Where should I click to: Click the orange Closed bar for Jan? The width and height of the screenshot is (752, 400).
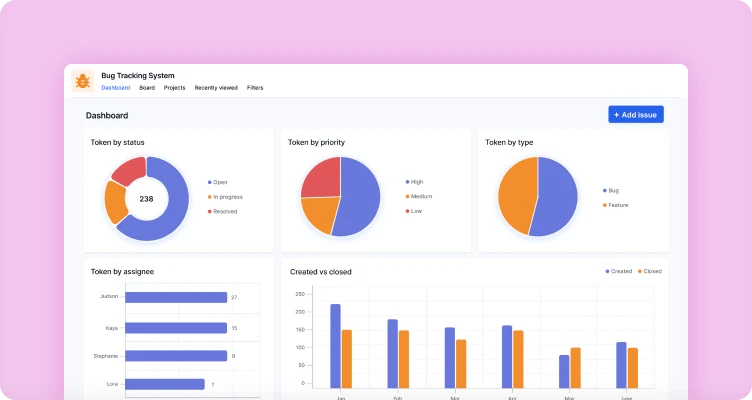coord(347,359)
